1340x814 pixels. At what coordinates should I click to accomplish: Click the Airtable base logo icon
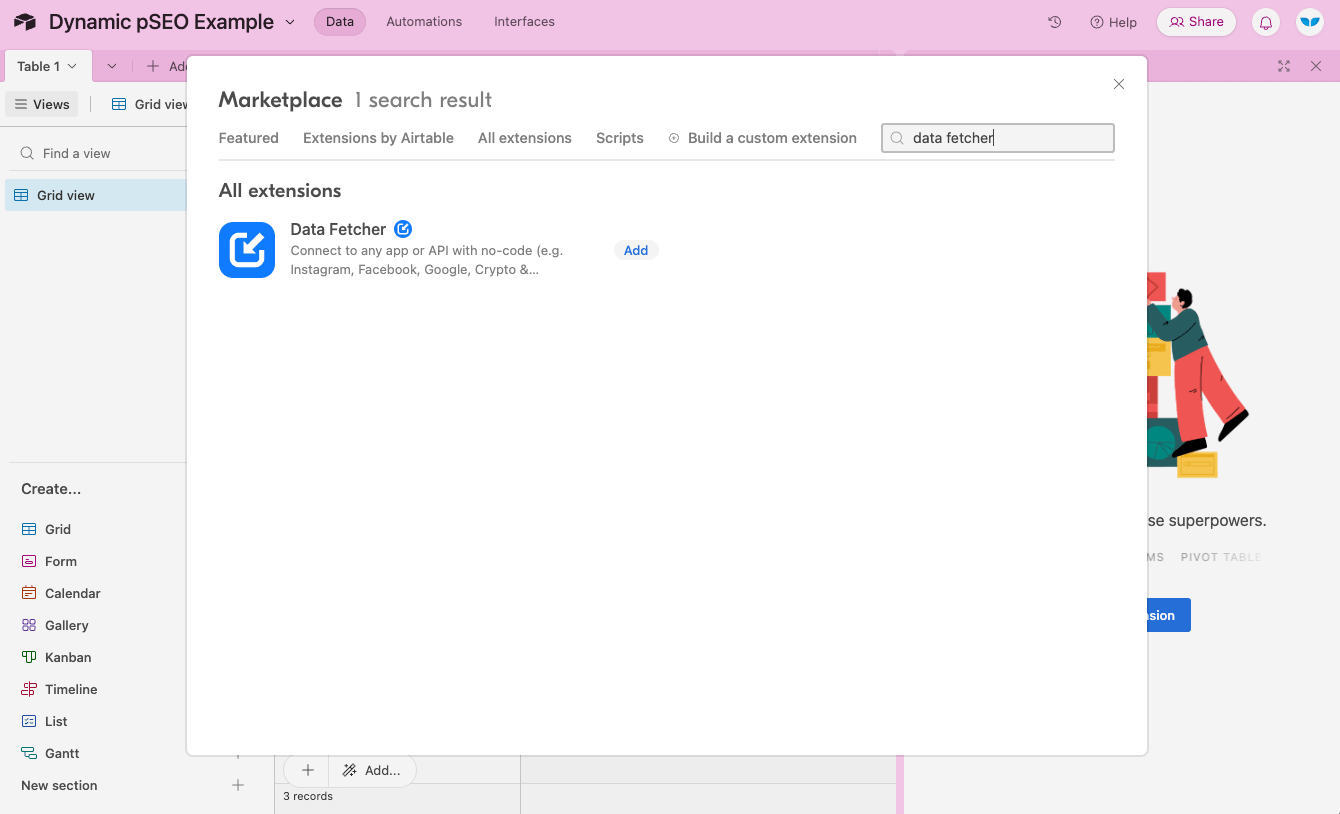(25, 22)
